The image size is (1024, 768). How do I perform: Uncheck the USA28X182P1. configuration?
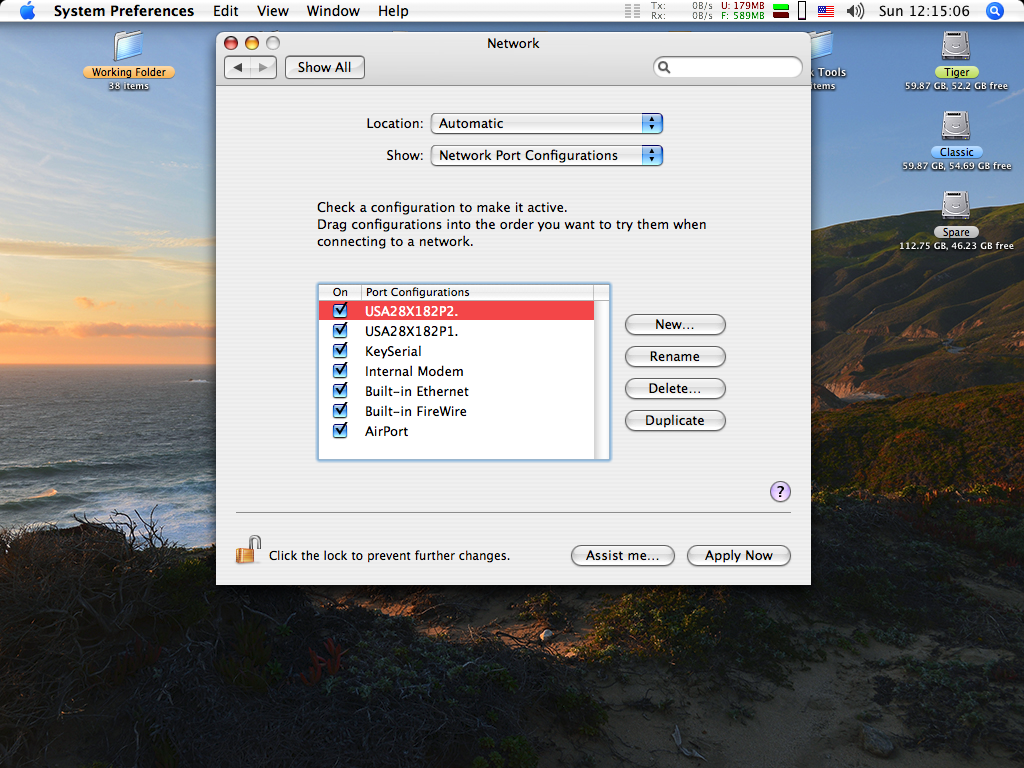click(340, 330)
